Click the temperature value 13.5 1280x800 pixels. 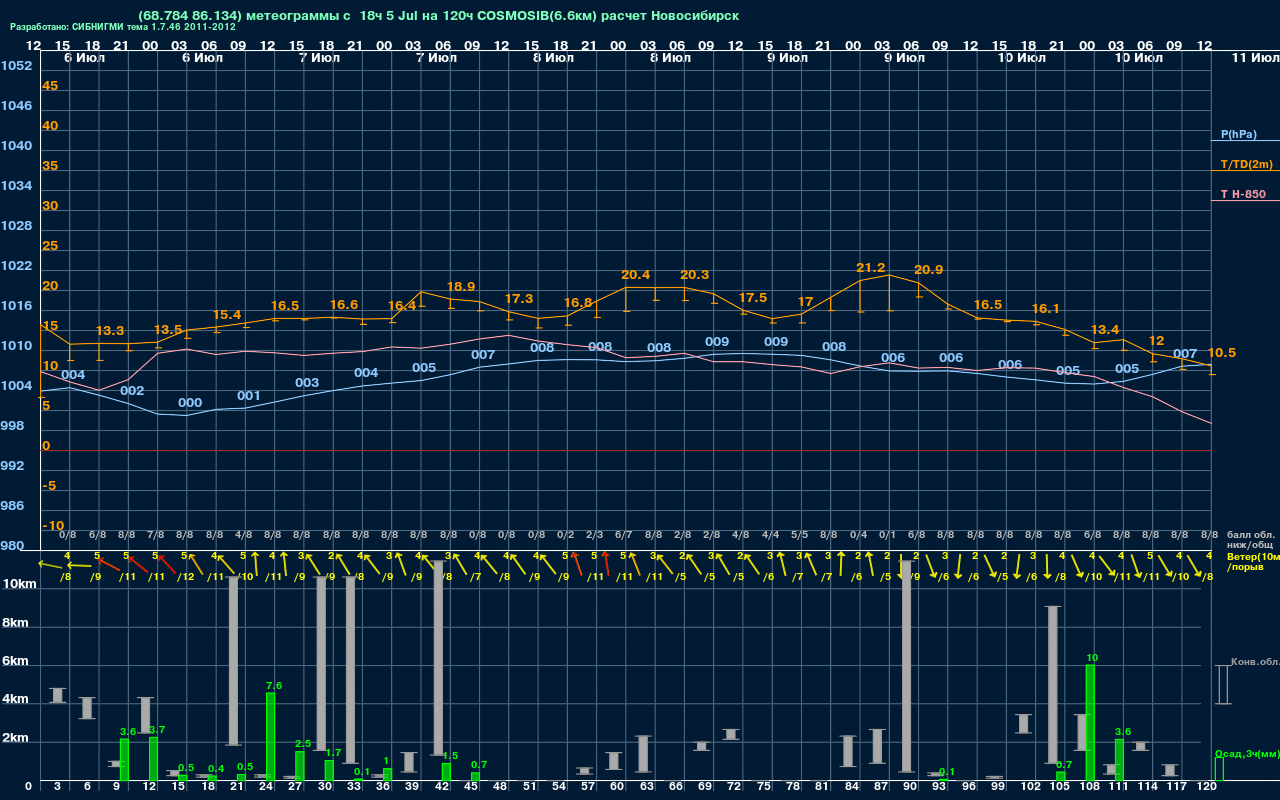coord(168,330)
